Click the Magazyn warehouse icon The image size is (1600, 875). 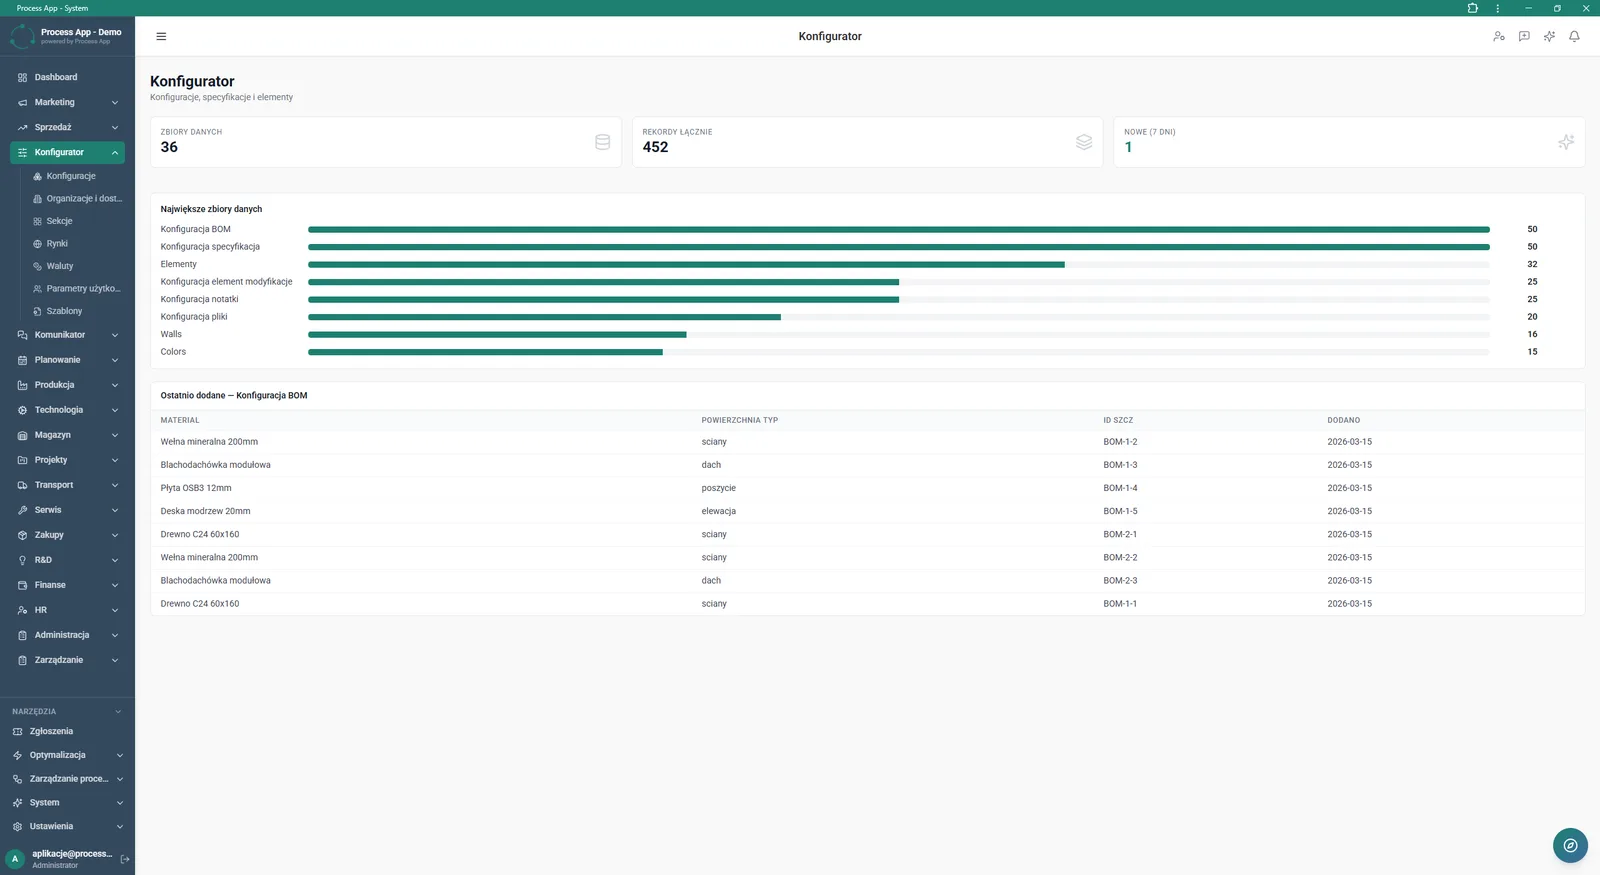tap(22, 435)
